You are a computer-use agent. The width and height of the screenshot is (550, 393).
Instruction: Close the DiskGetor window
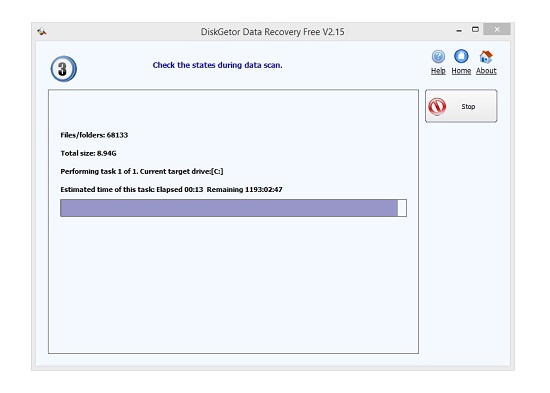(497, 29)
